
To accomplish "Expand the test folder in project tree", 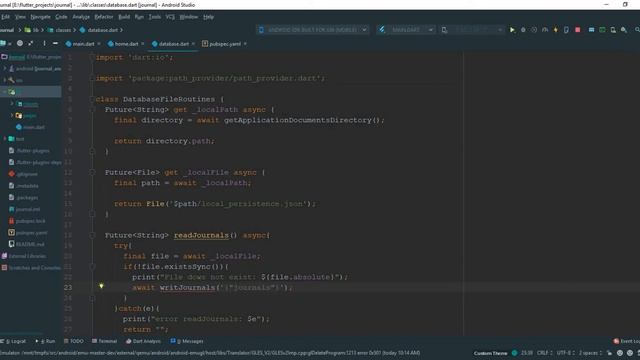I will click(5, 139).
